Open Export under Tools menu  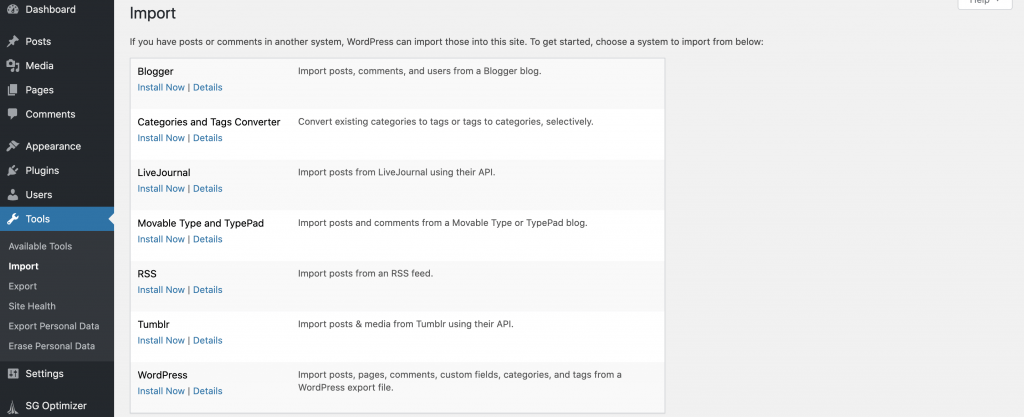click(23, 286)
